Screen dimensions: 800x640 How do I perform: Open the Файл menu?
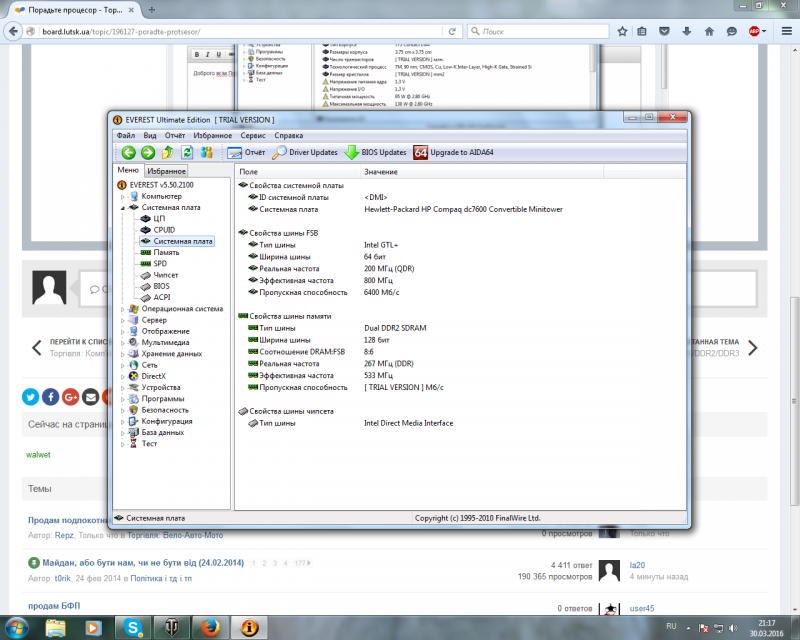125,135
